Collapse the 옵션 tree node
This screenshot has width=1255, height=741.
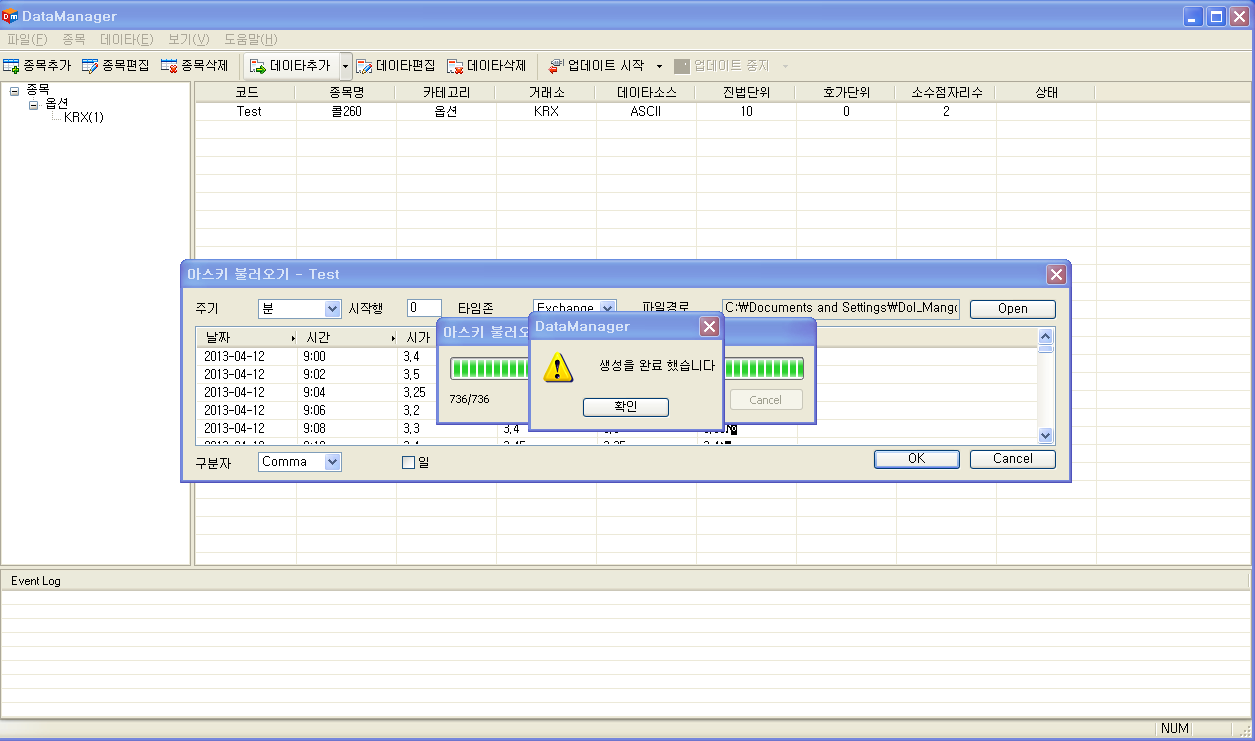[x=33, y=104]
